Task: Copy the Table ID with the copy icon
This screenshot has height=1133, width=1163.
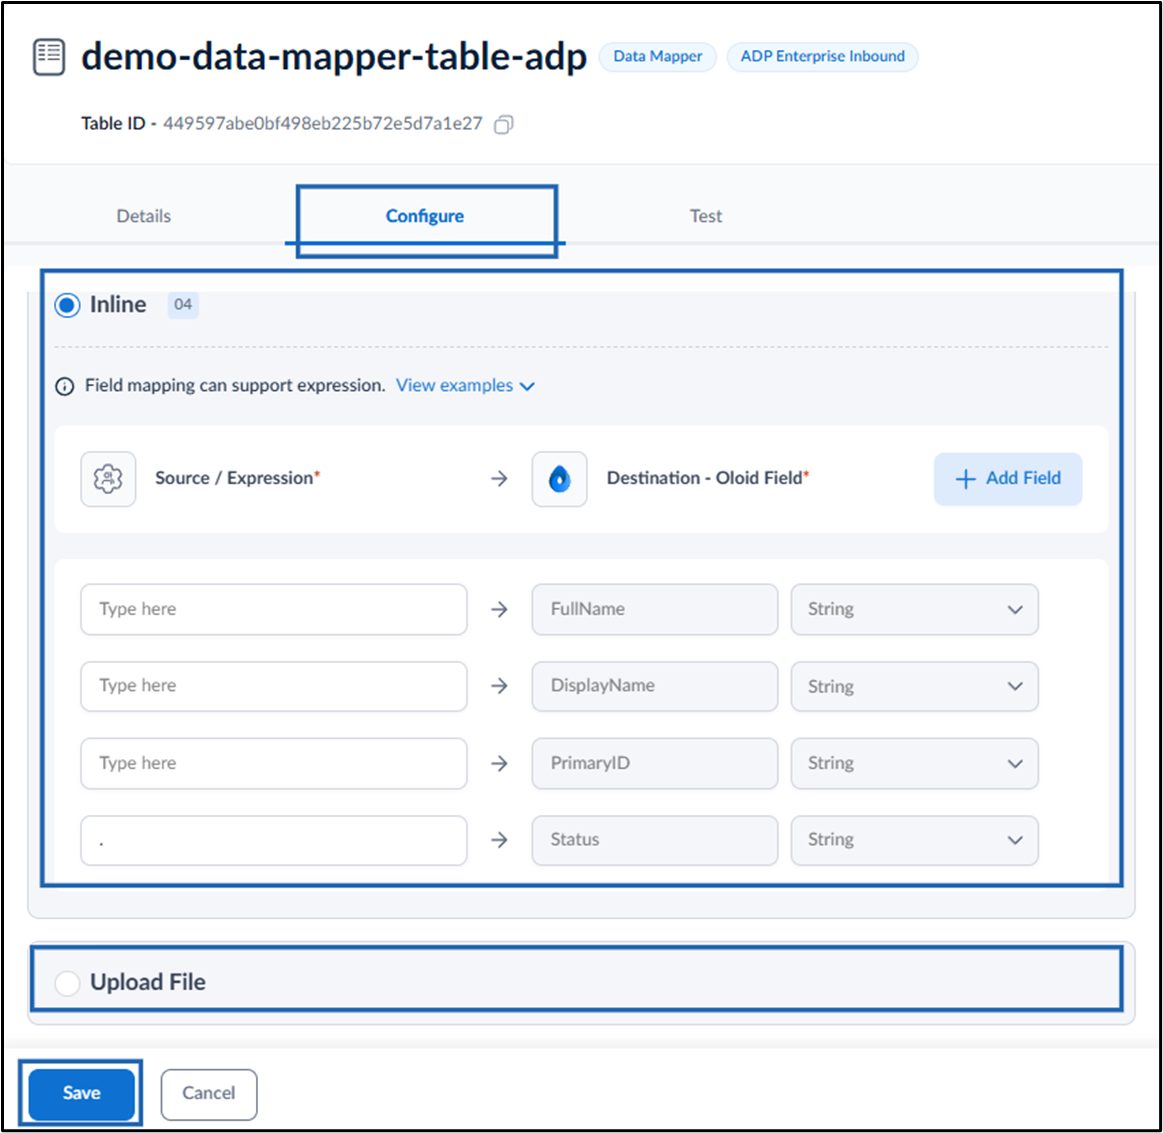Action: pos(504,124)
